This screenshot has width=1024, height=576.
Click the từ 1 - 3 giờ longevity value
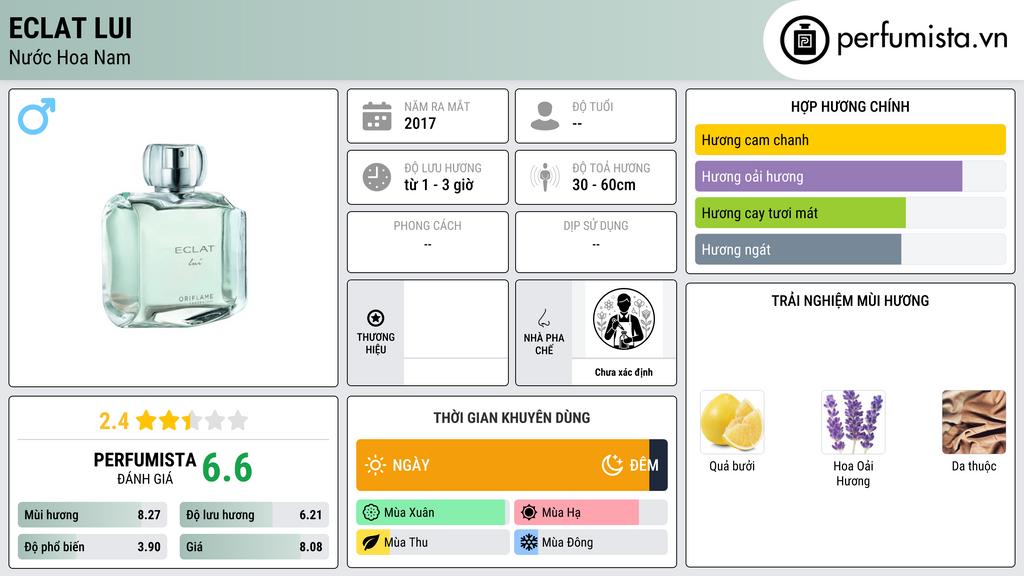point(439,185)
